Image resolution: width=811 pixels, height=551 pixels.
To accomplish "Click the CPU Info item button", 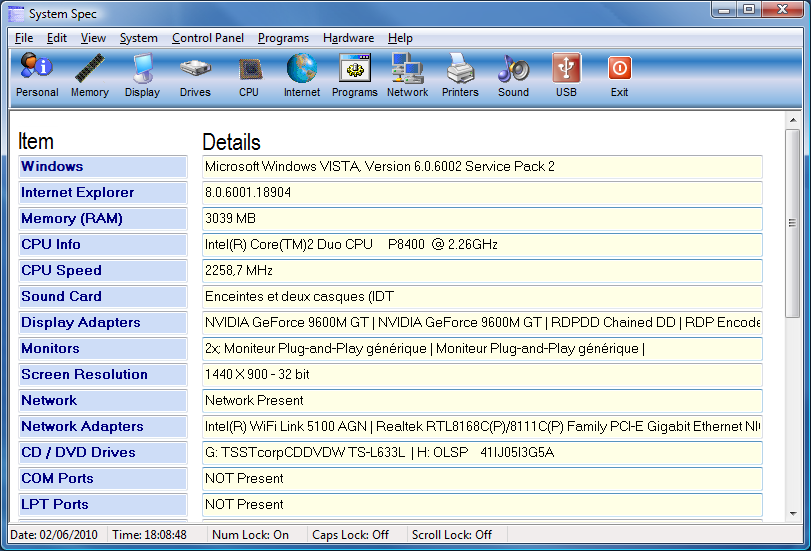I will [103, 244].
